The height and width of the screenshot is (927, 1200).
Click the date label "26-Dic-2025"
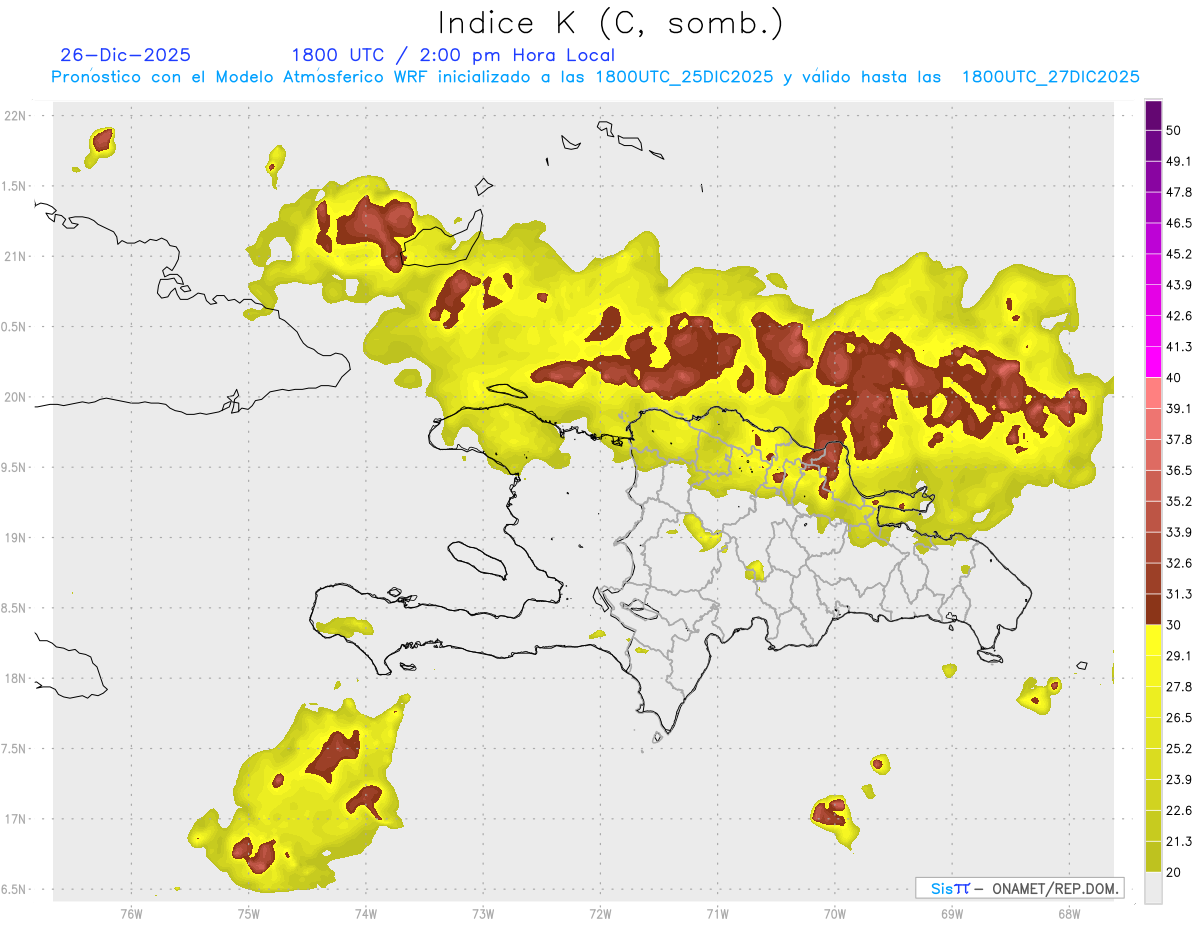tap(125, 55)
